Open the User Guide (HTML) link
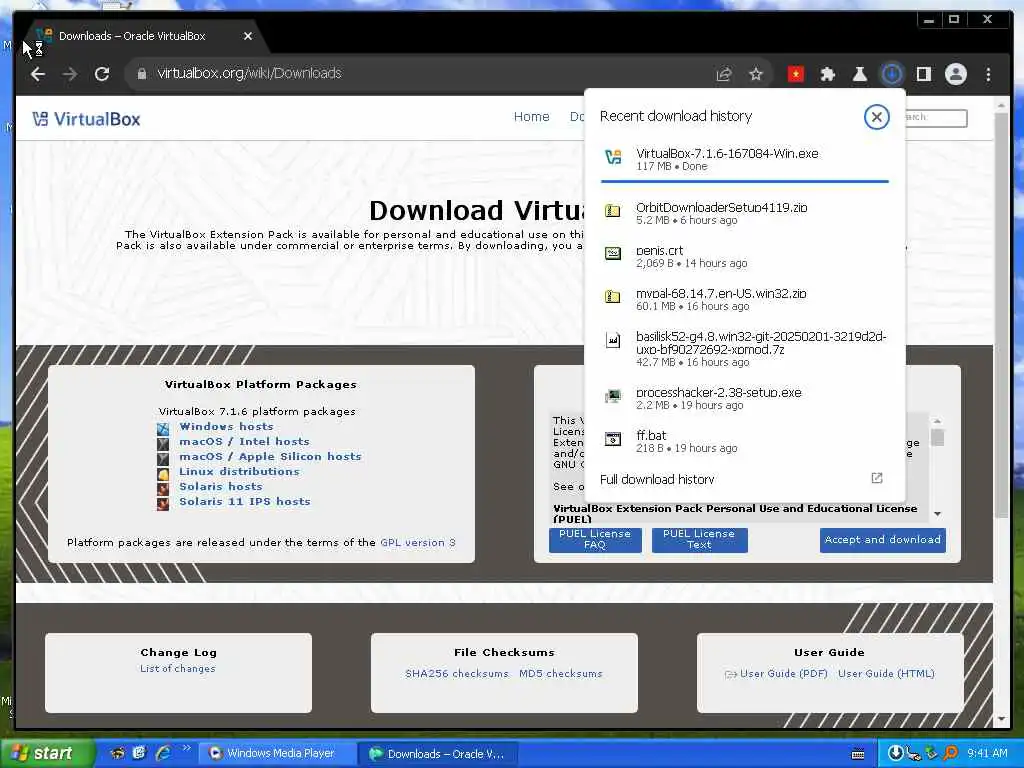Screen dimensions: 1024x768 (886, 673)
